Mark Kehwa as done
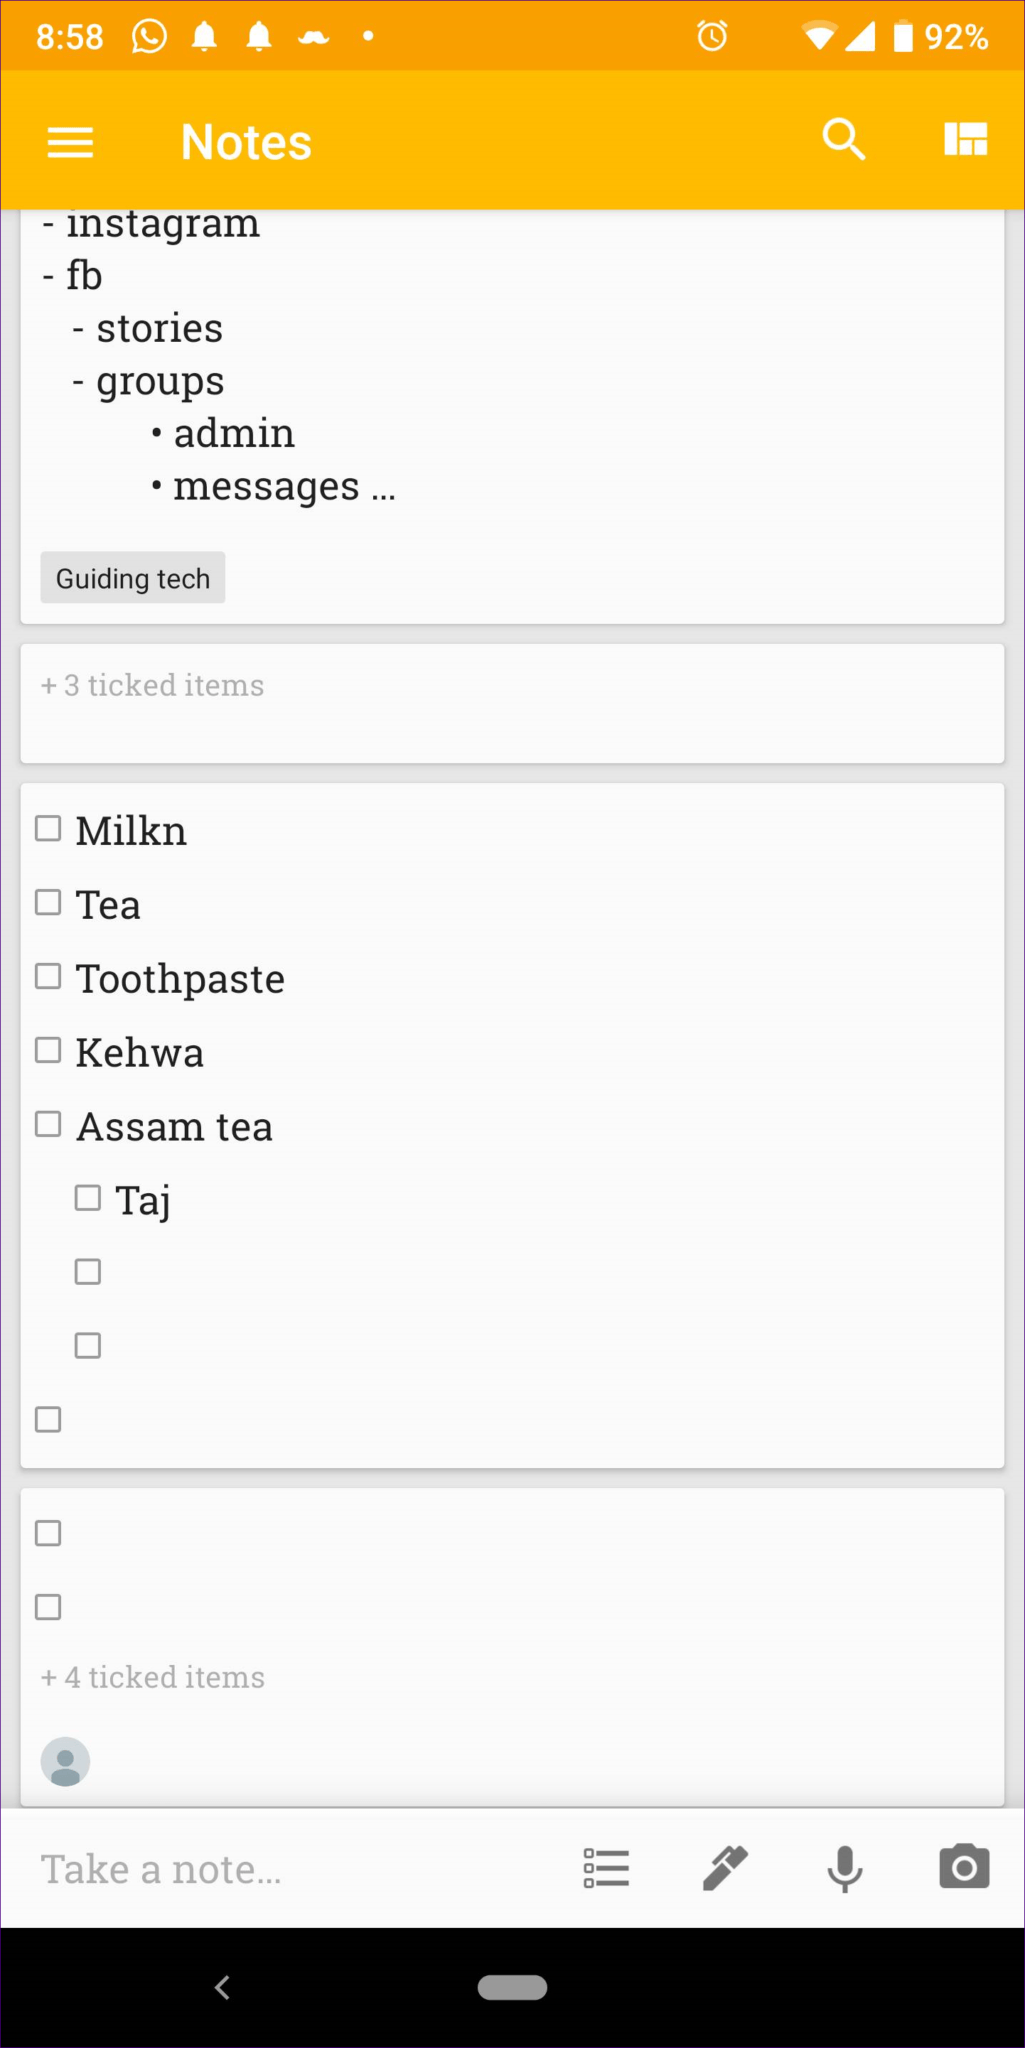 click(48, 1050)
